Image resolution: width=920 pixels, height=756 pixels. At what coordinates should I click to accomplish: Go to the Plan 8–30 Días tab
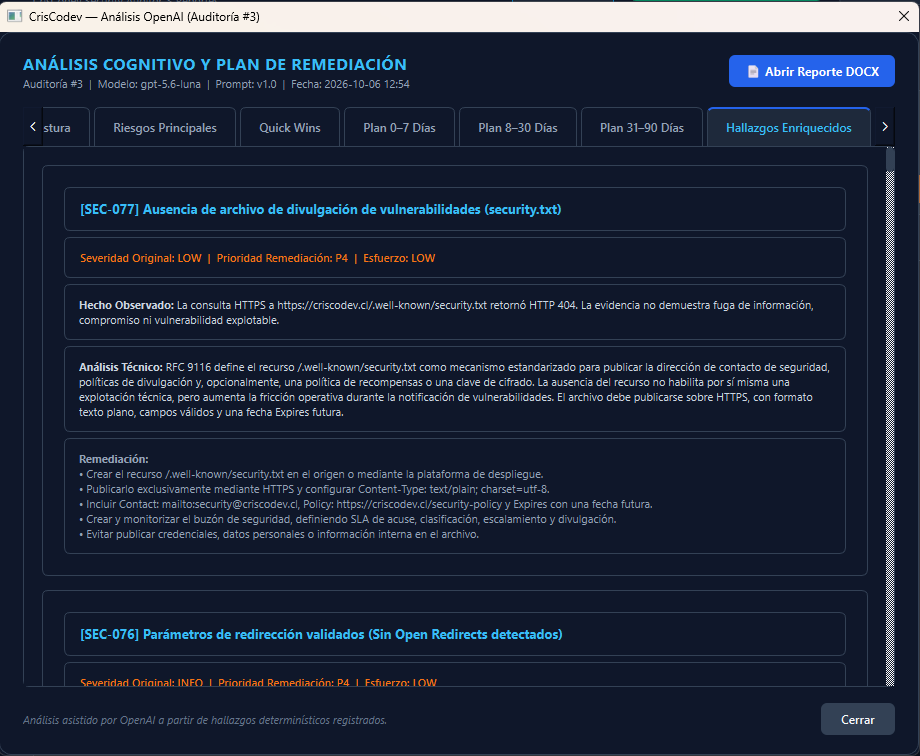[518, 127]
